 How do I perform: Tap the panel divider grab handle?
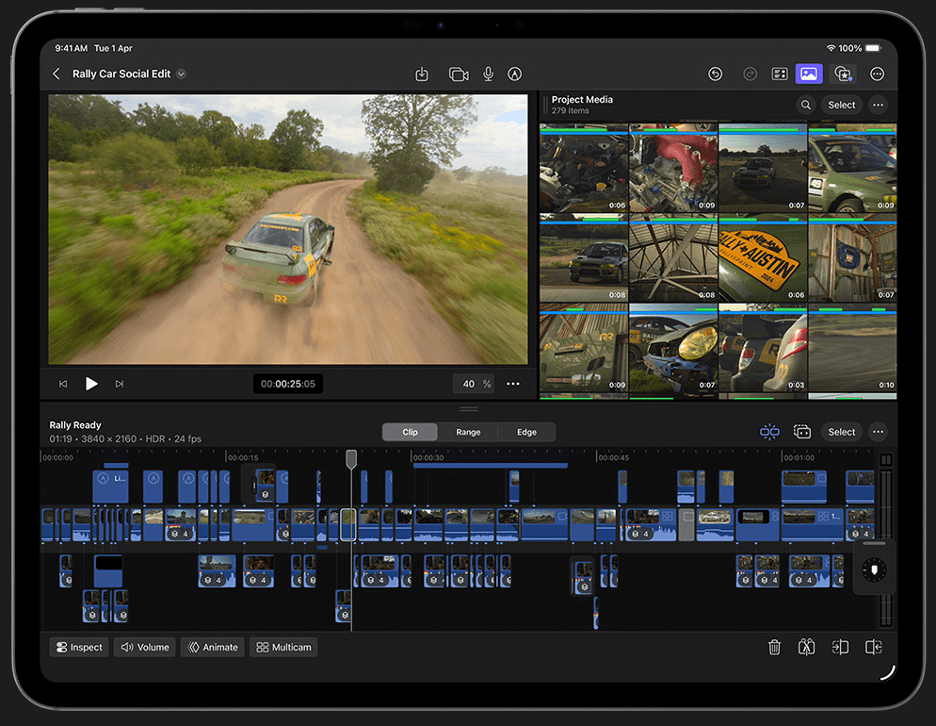pos(469,410)
